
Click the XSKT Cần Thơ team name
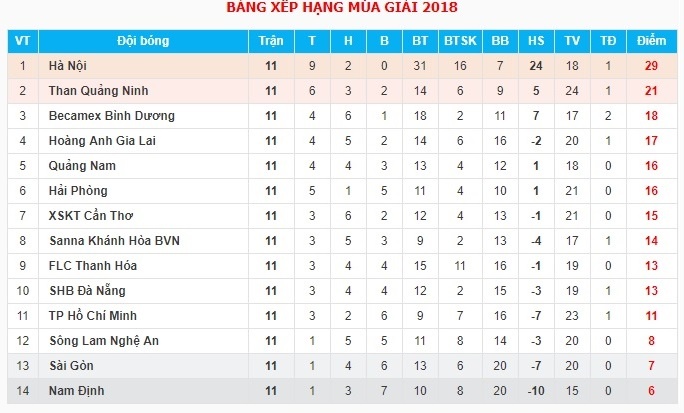coord(91,216)
